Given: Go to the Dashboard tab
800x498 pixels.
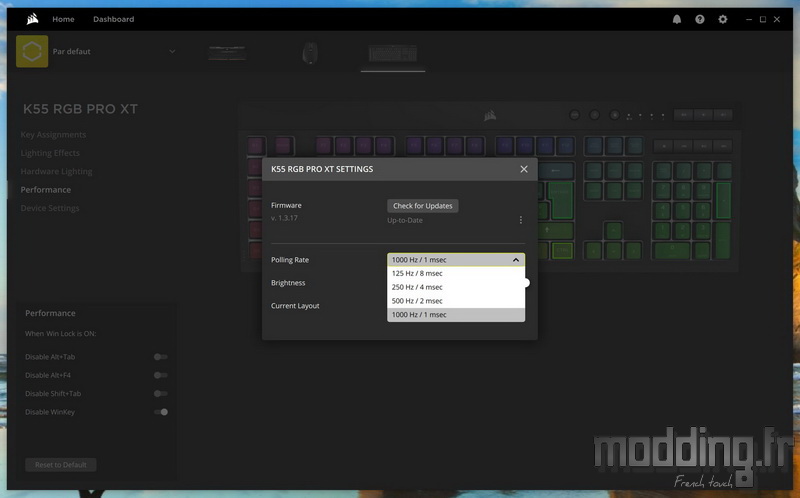Looking at the screenshot, I should [113, 19].
